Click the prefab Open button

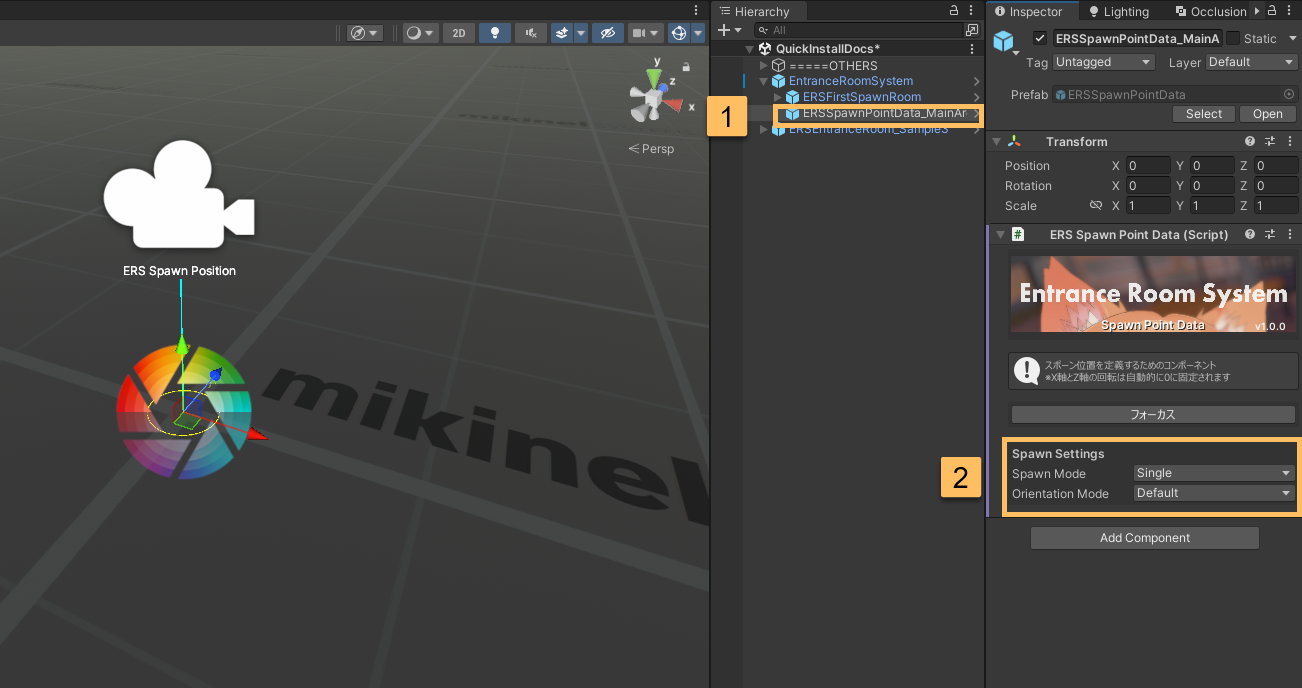(x=1267, y=114)
